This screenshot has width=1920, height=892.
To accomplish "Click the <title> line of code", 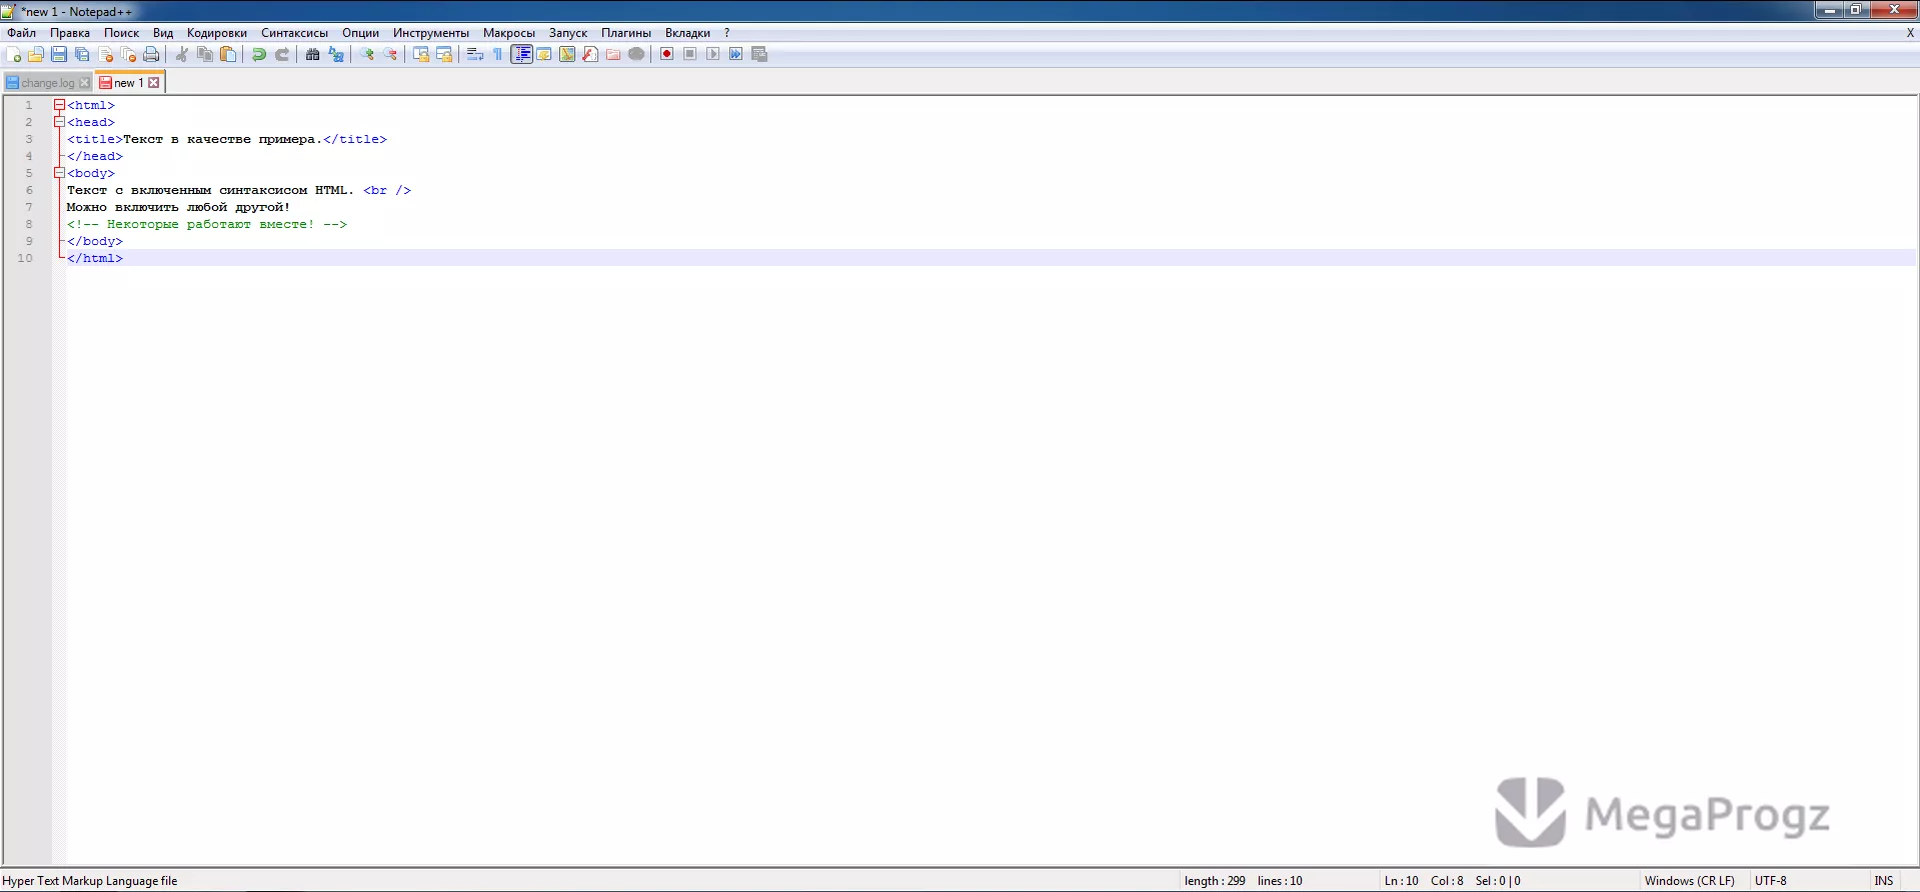I will click(x=227, y=139).
